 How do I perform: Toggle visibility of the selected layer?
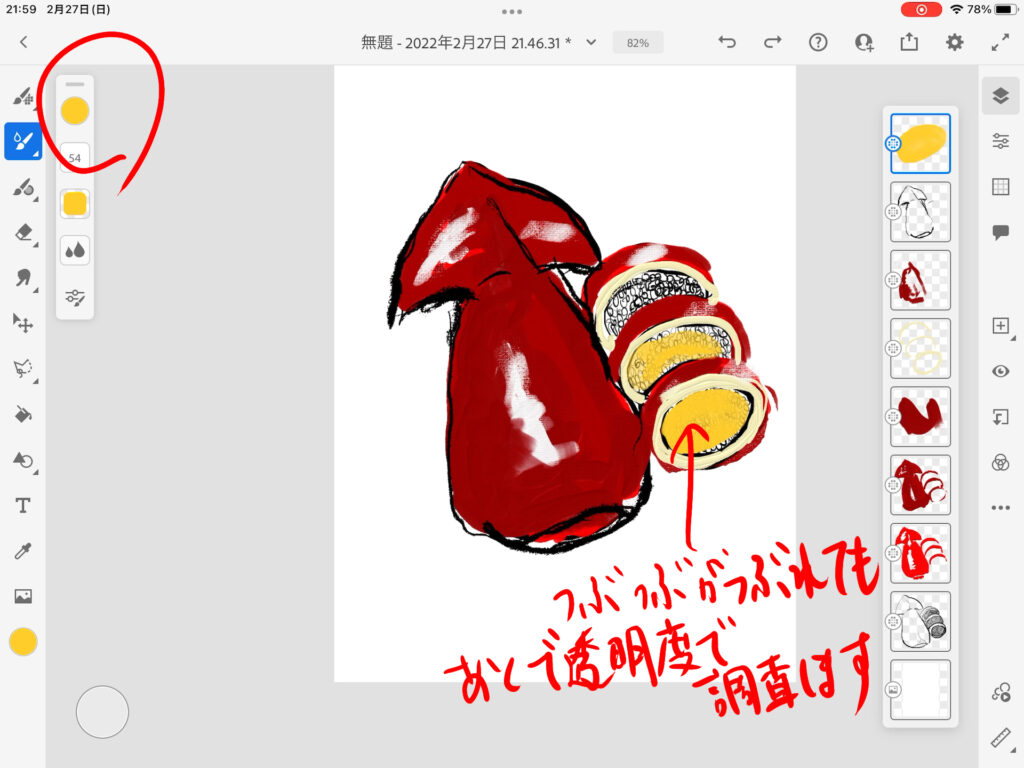pos(1000,371)
